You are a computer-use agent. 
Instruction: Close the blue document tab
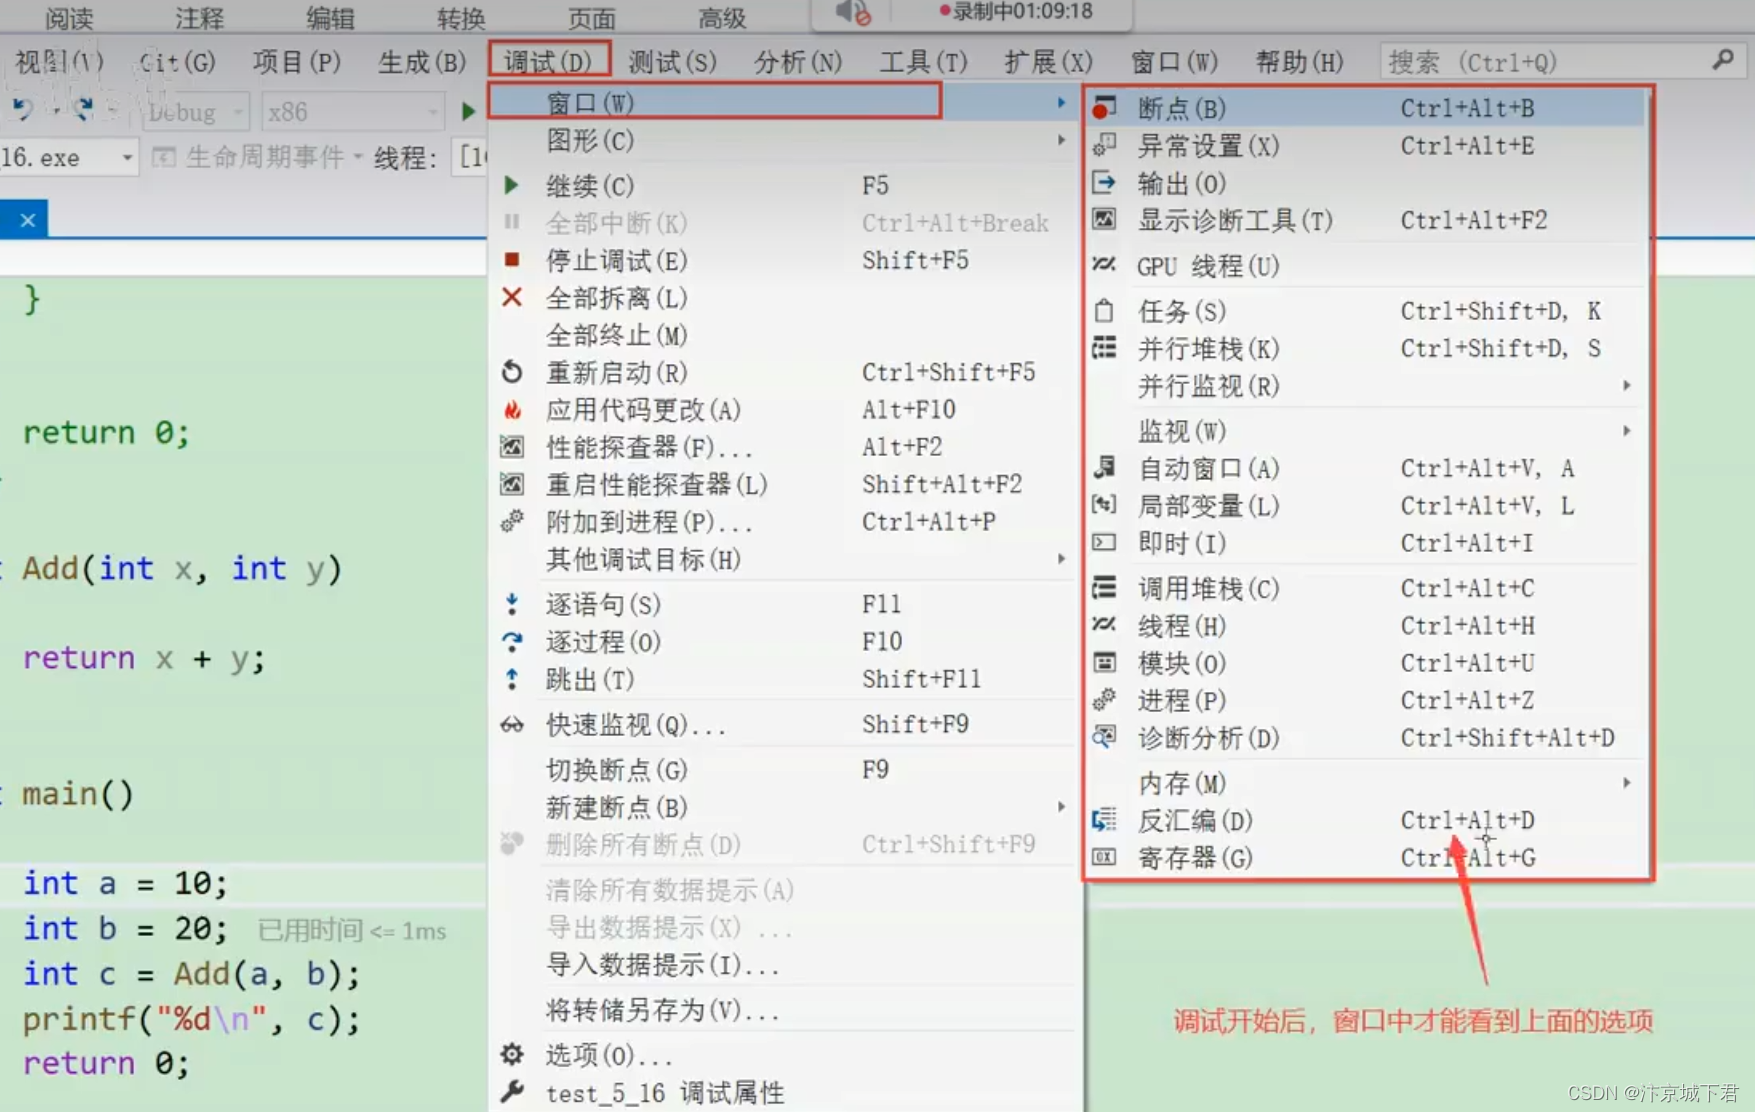pyautogui.click(x=27, y=219)
